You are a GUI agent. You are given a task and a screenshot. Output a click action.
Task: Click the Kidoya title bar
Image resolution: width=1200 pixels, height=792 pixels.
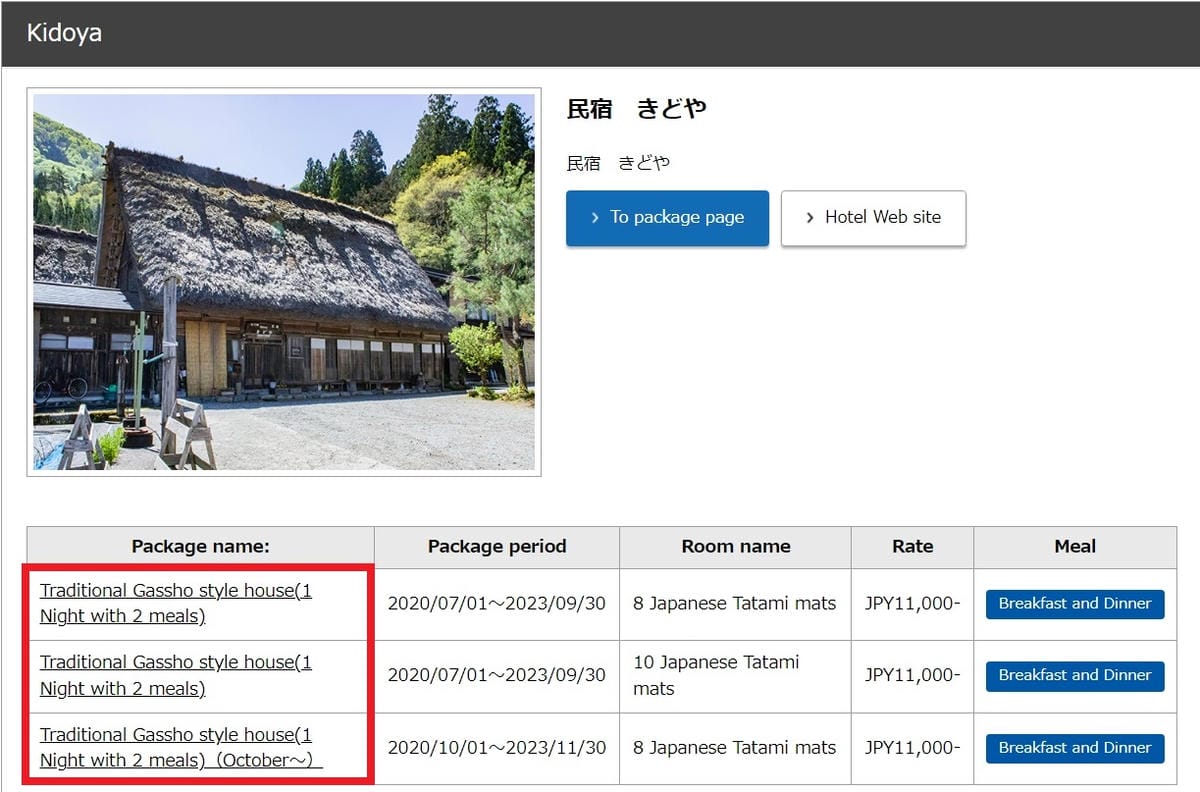click(64, 32)
